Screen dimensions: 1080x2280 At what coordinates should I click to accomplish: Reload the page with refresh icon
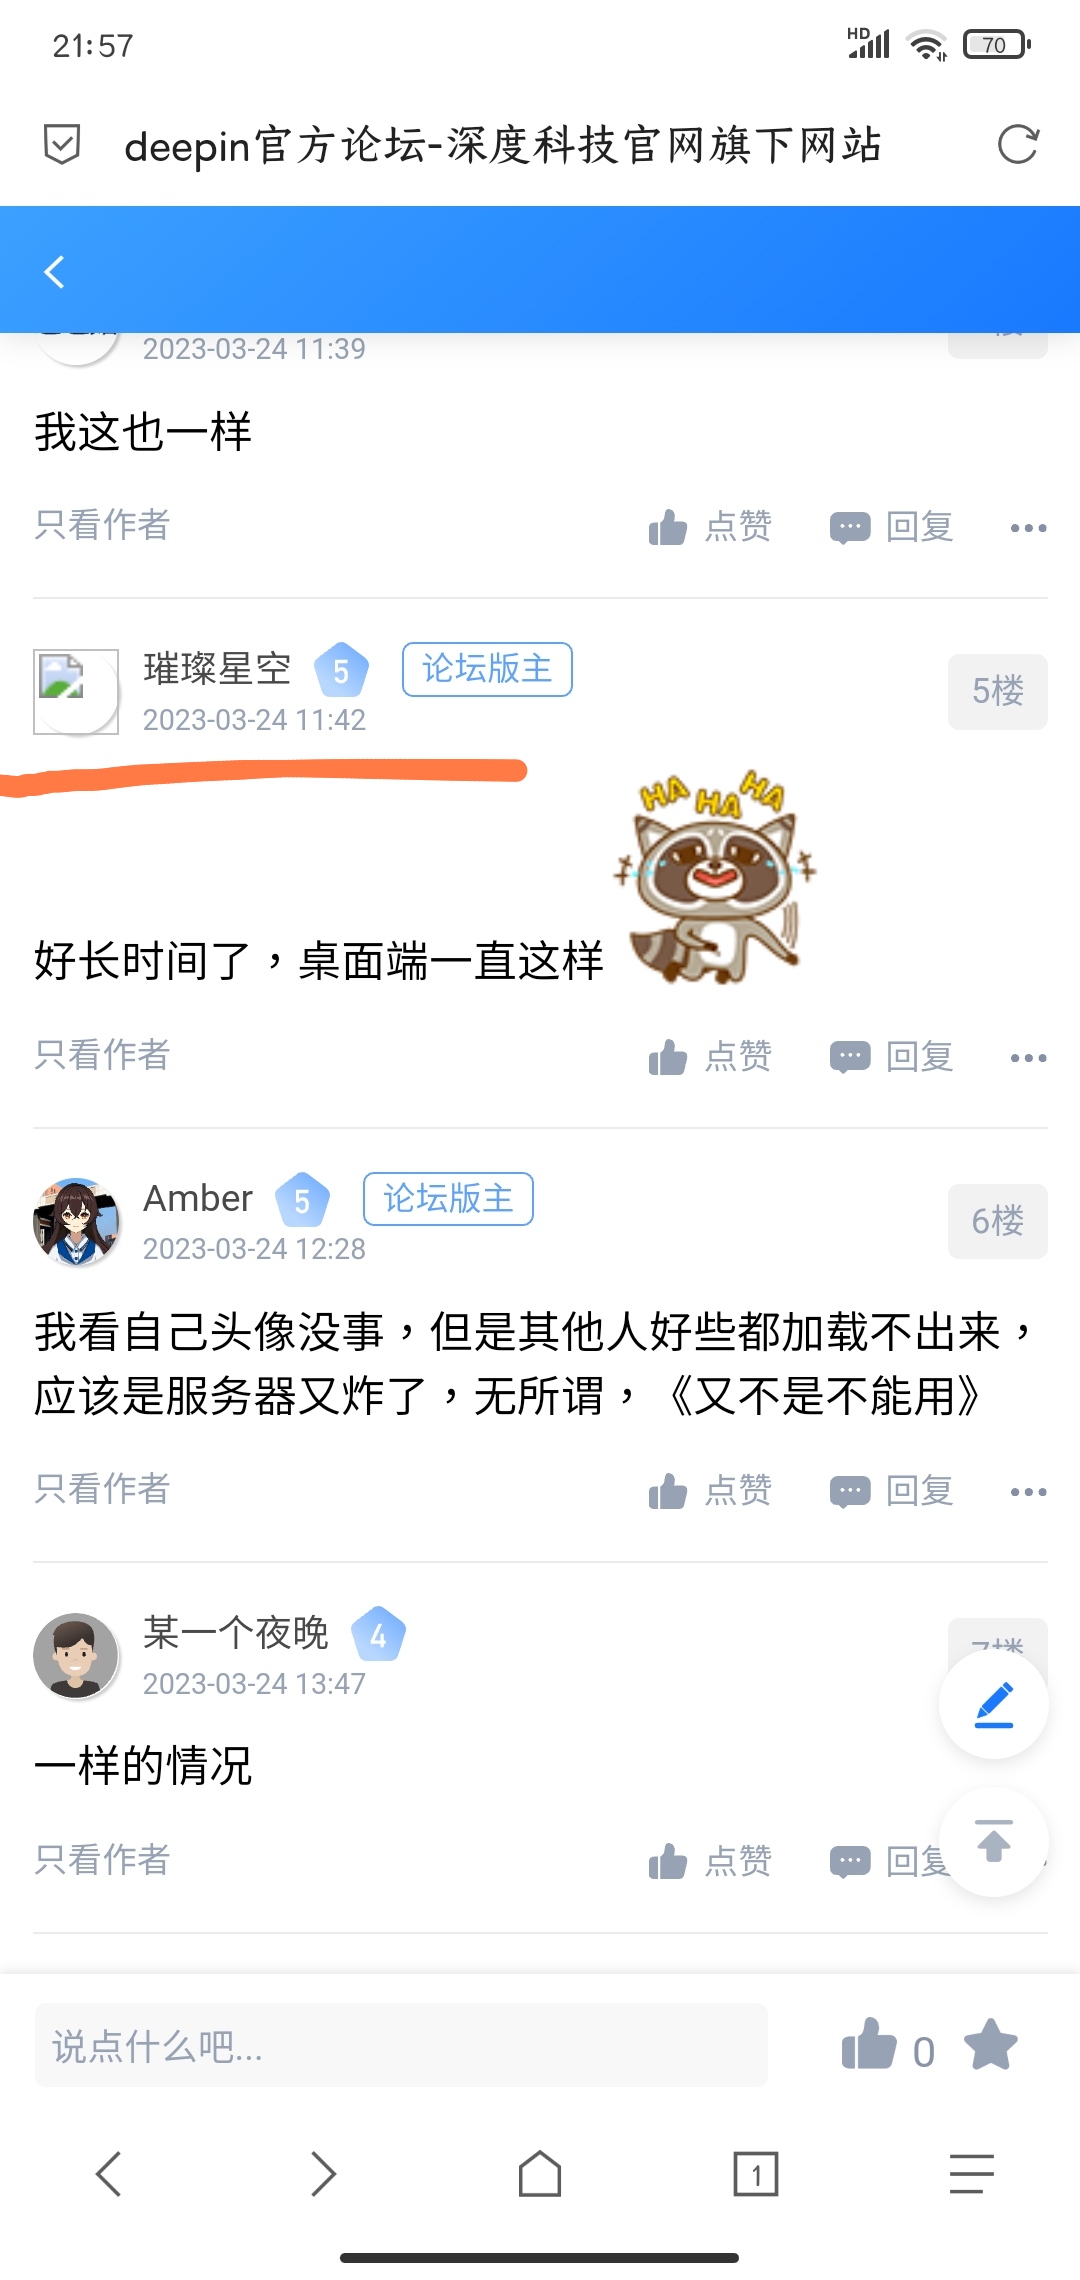tap(1018, 145)
